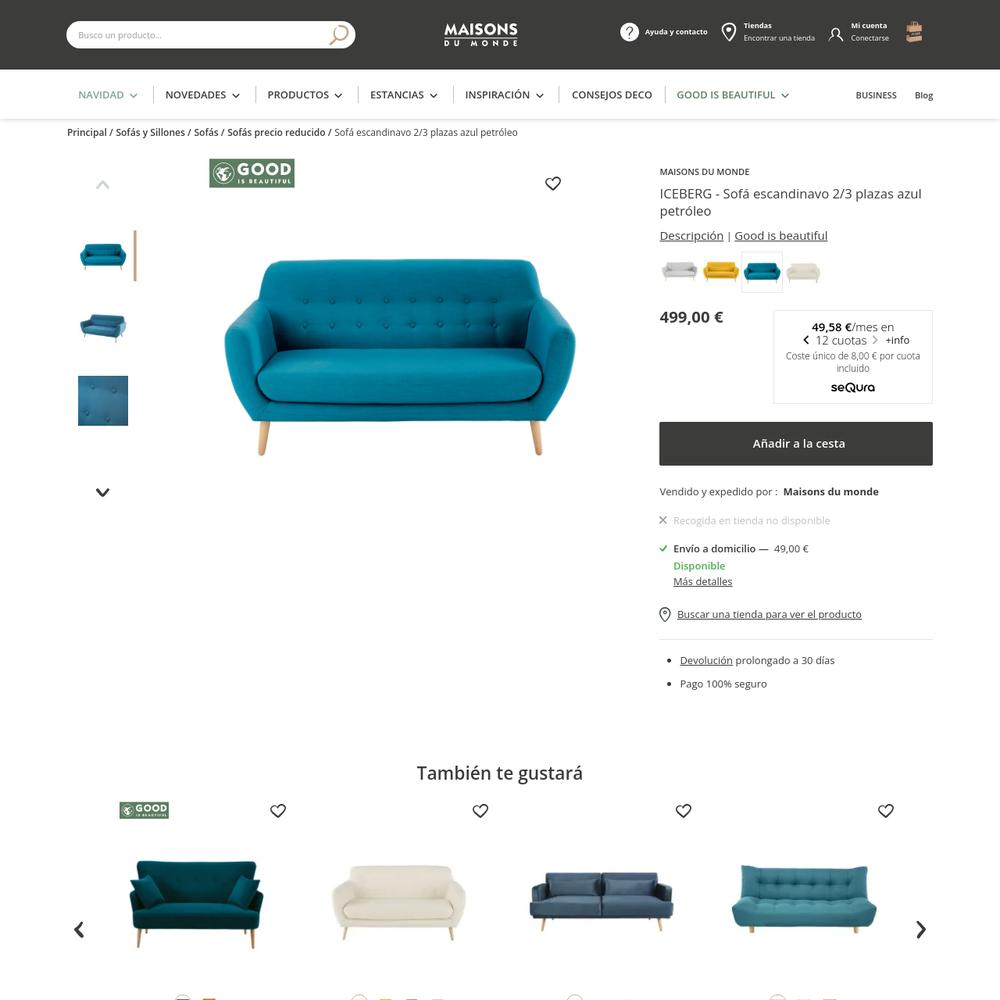Click the Maisons du Monde logo
Viewport: 1000px width, 1000px height.
481,34
